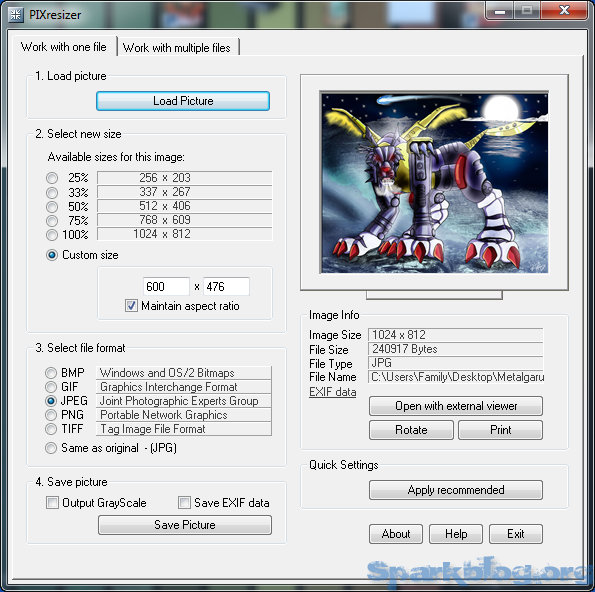Choose the 50% size radio button
This screenshot has width=595, height=592.
coord(52,206)
